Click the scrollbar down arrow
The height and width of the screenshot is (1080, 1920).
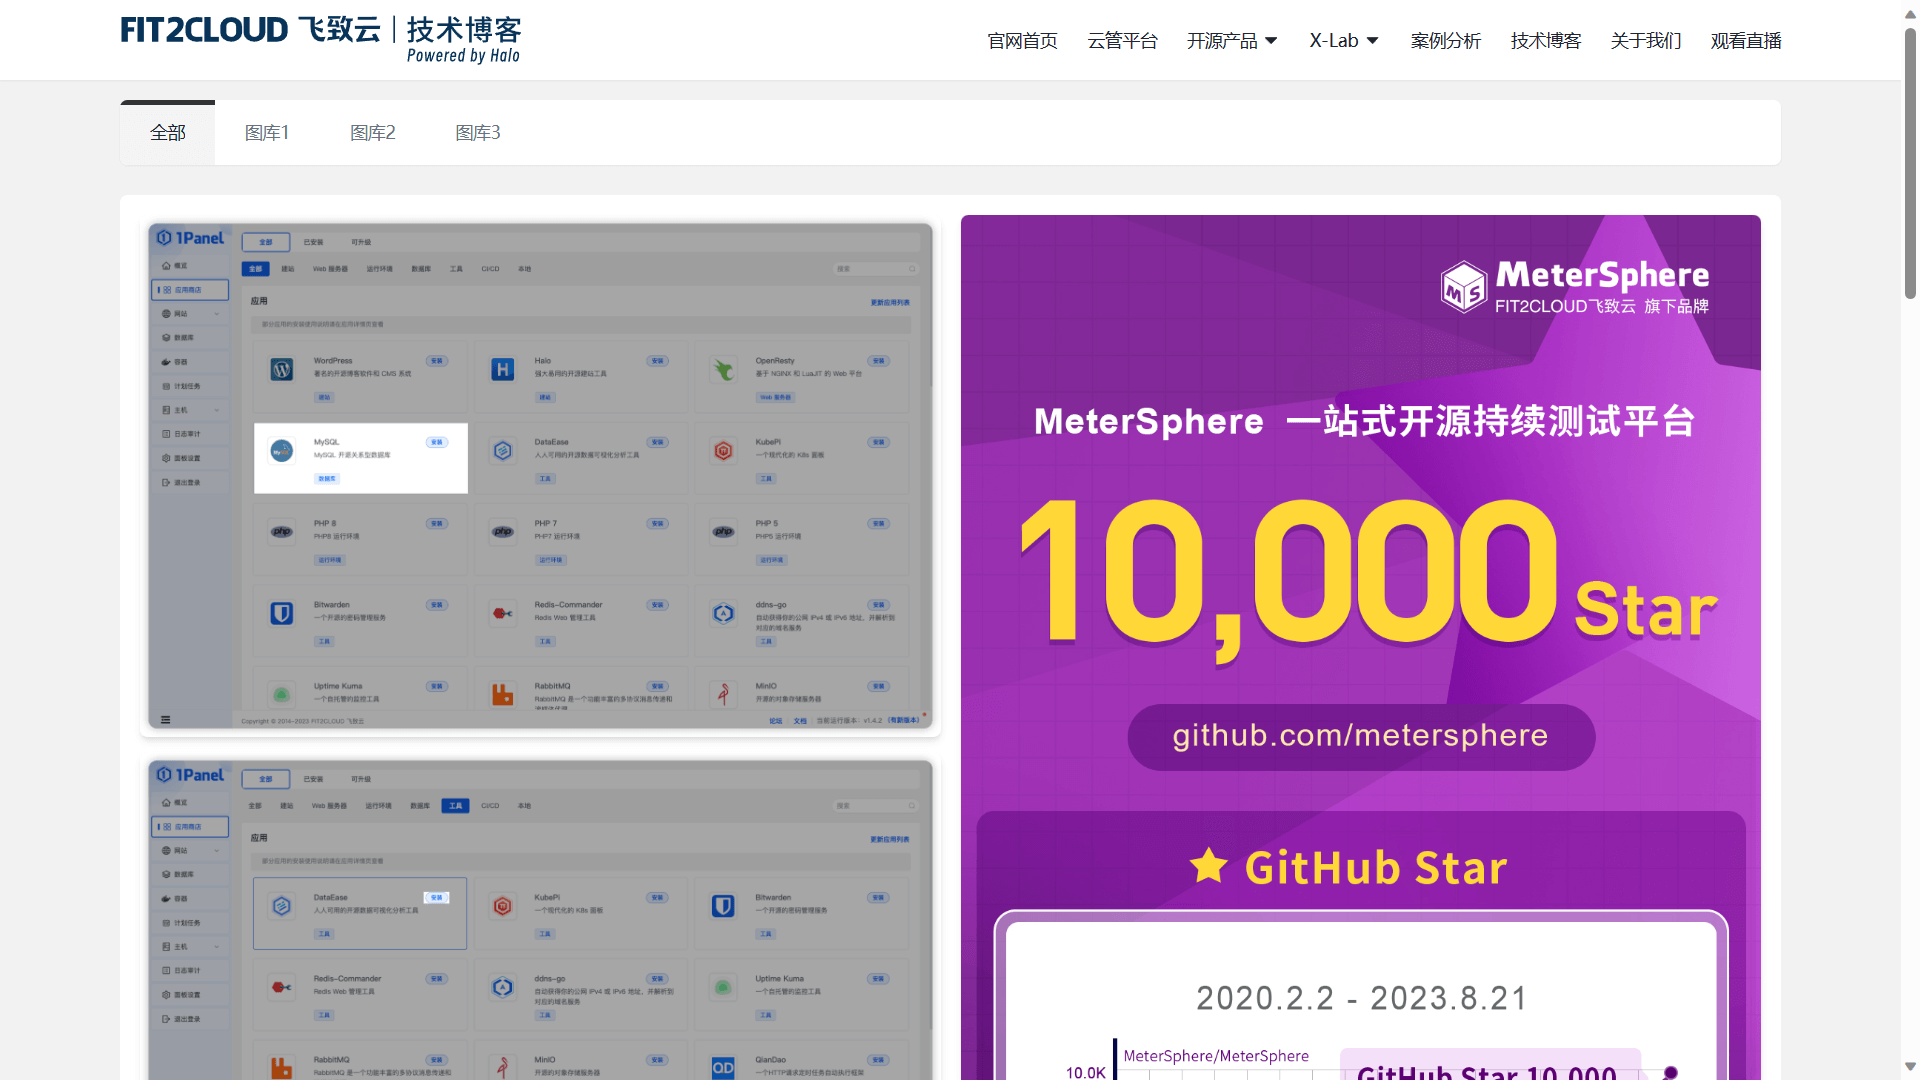pos(1910,1067)
